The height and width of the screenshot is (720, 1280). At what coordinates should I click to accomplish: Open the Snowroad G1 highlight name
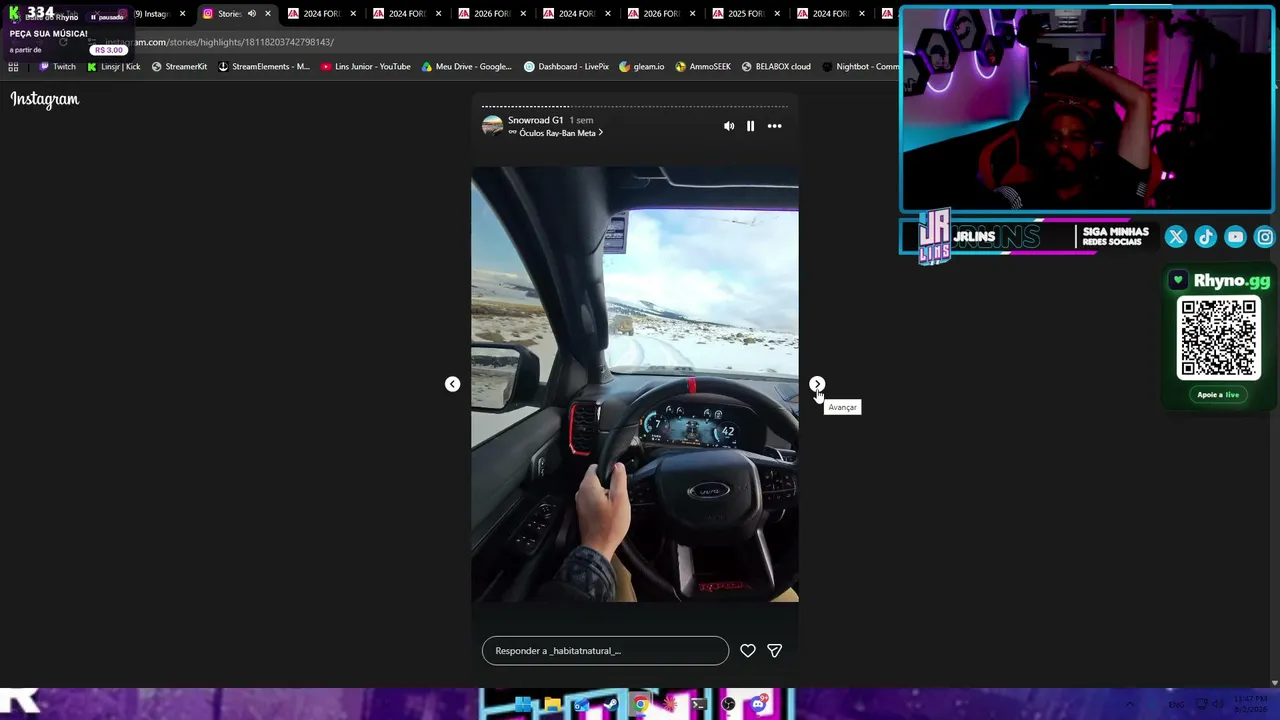pyautogui.click(x=535, y=120)
